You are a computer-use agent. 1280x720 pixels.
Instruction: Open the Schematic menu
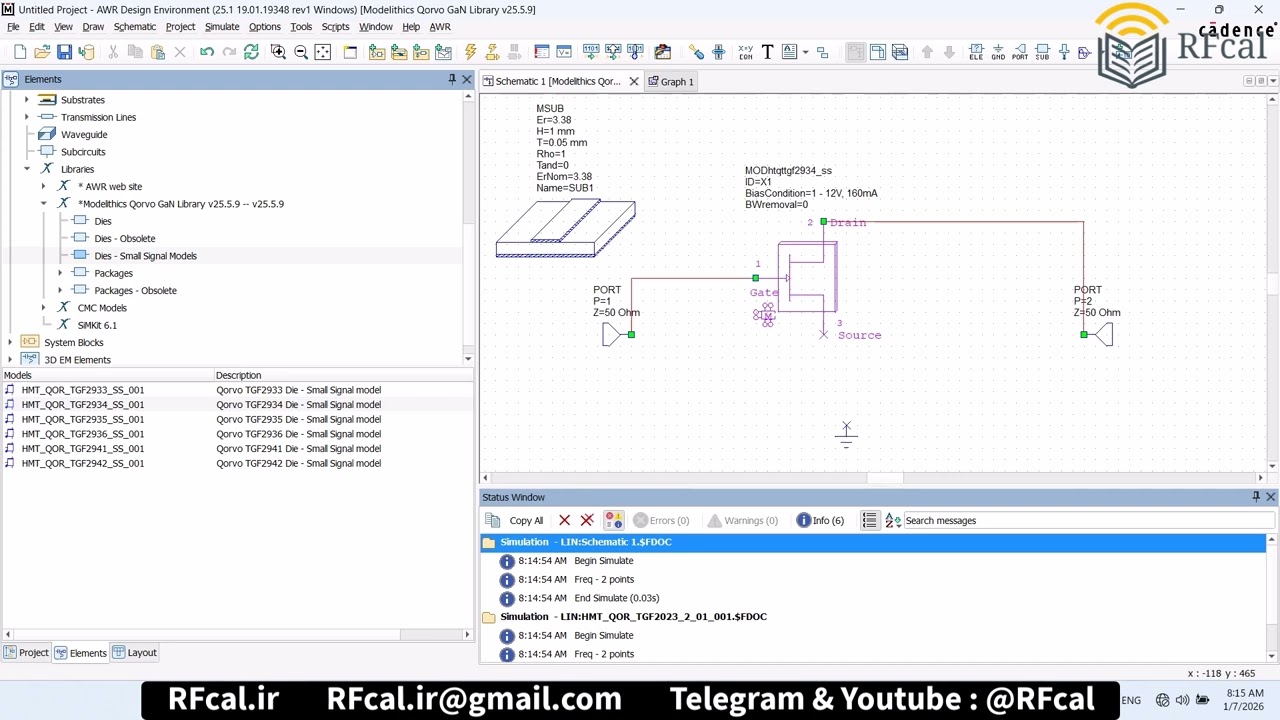tap(135, 27)
